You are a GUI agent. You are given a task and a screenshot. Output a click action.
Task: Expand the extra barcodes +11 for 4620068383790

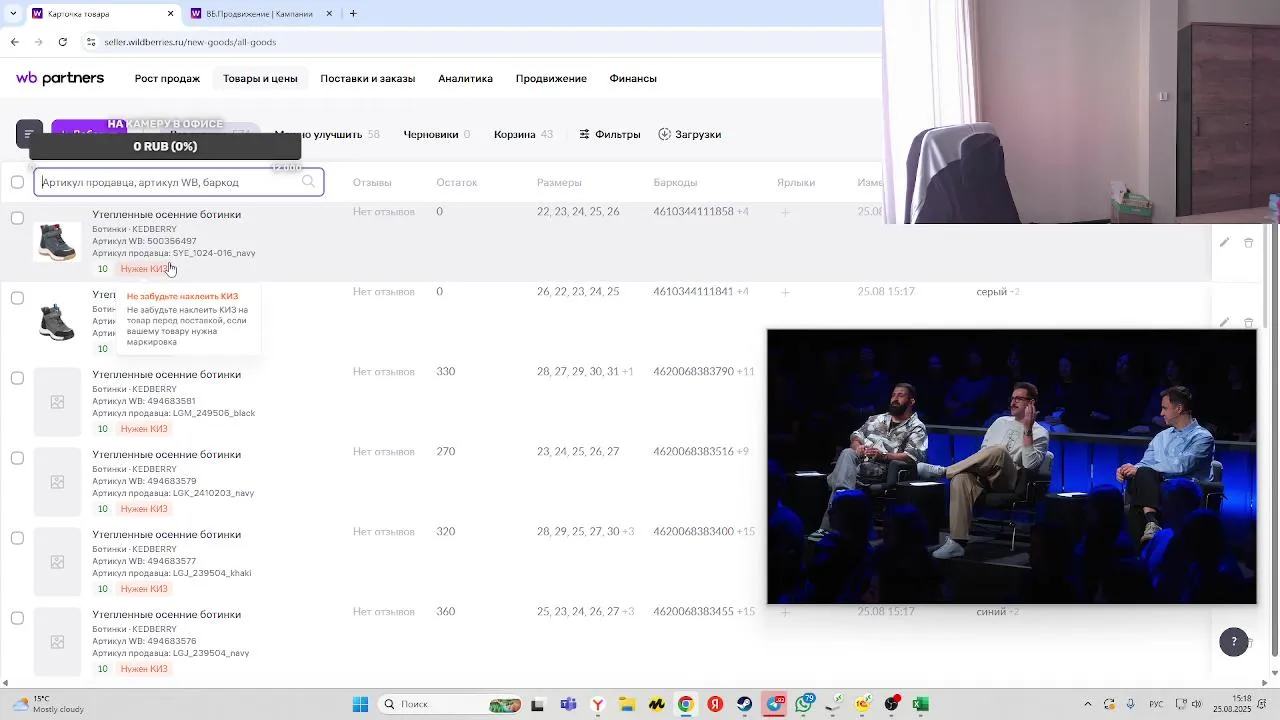[x=745, y=372]
